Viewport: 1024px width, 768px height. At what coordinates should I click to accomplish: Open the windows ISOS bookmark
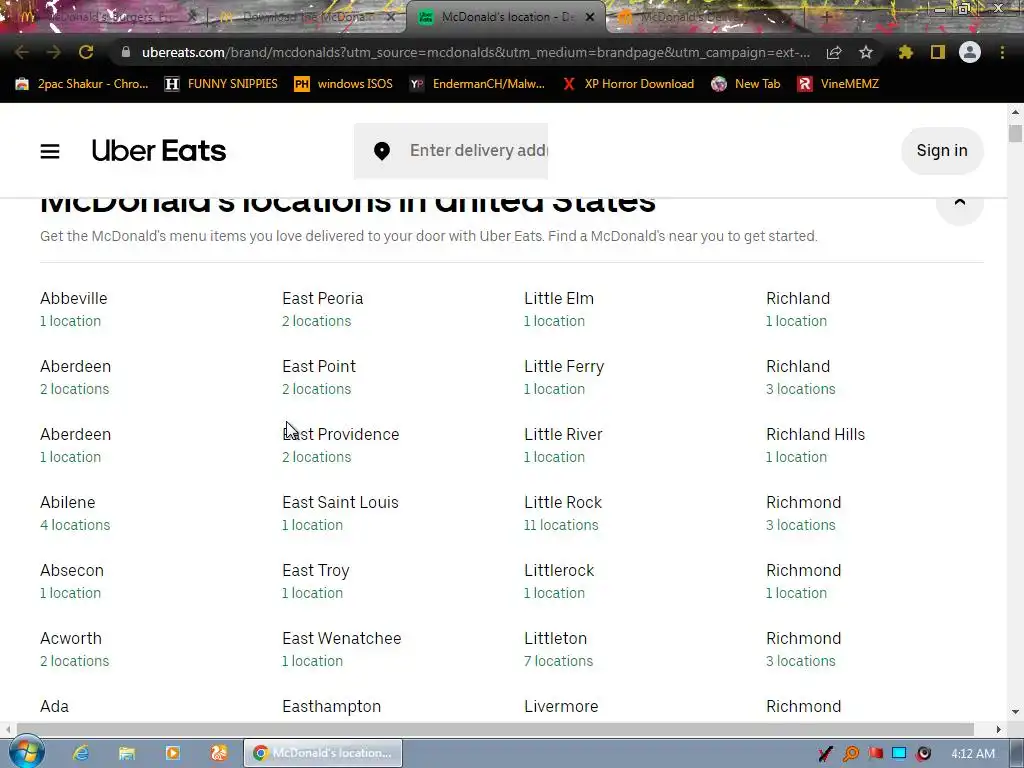click(344, 84)
